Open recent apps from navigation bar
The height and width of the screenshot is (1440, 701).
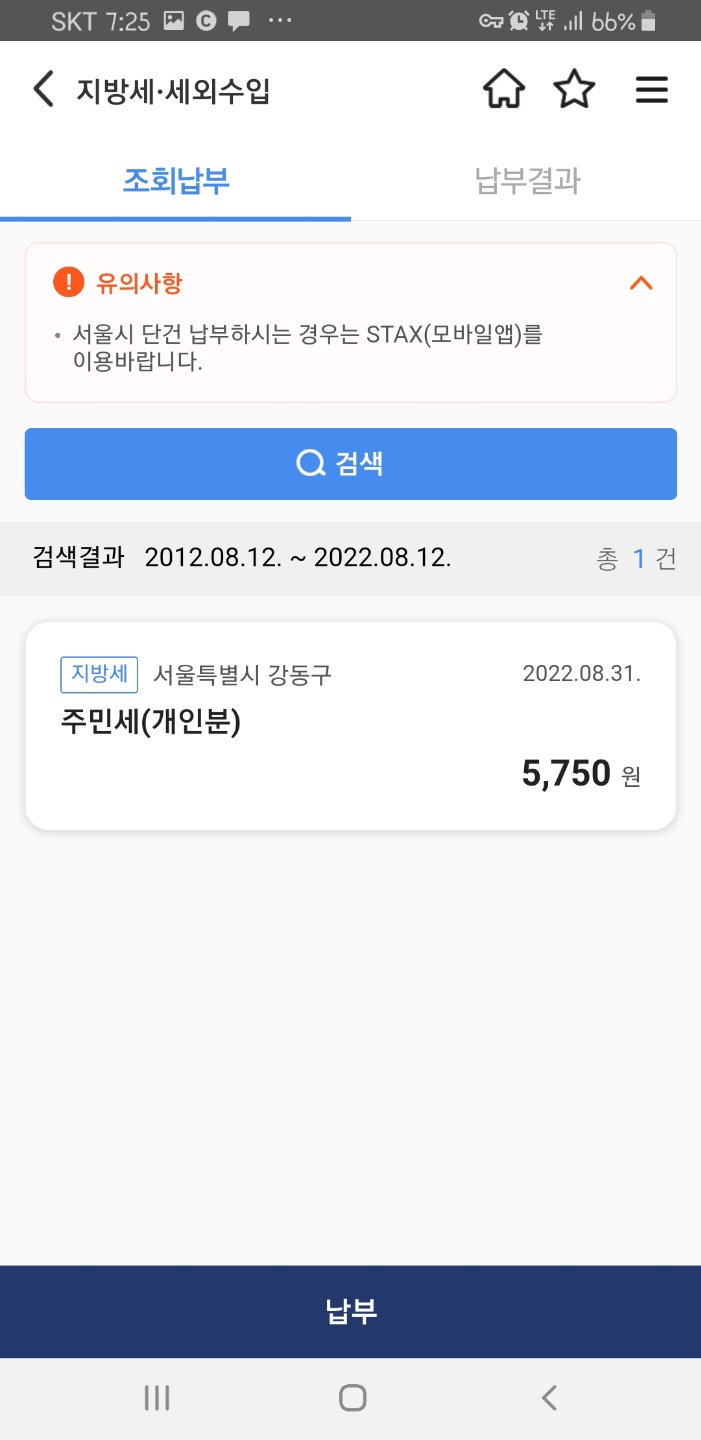pos(156,1399)
